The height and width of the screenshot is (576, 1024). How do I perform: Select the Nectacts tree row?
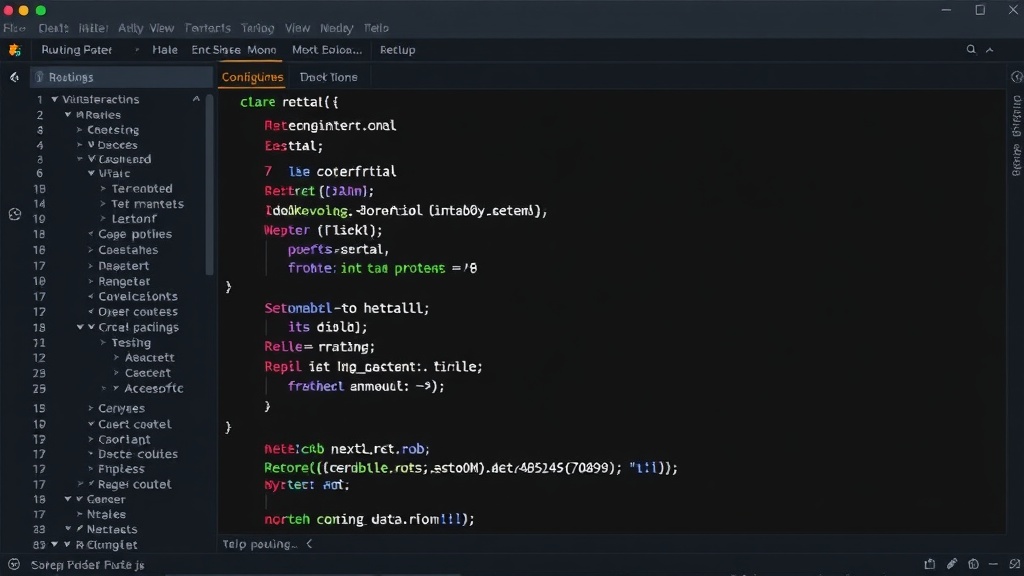coord(112,530)
